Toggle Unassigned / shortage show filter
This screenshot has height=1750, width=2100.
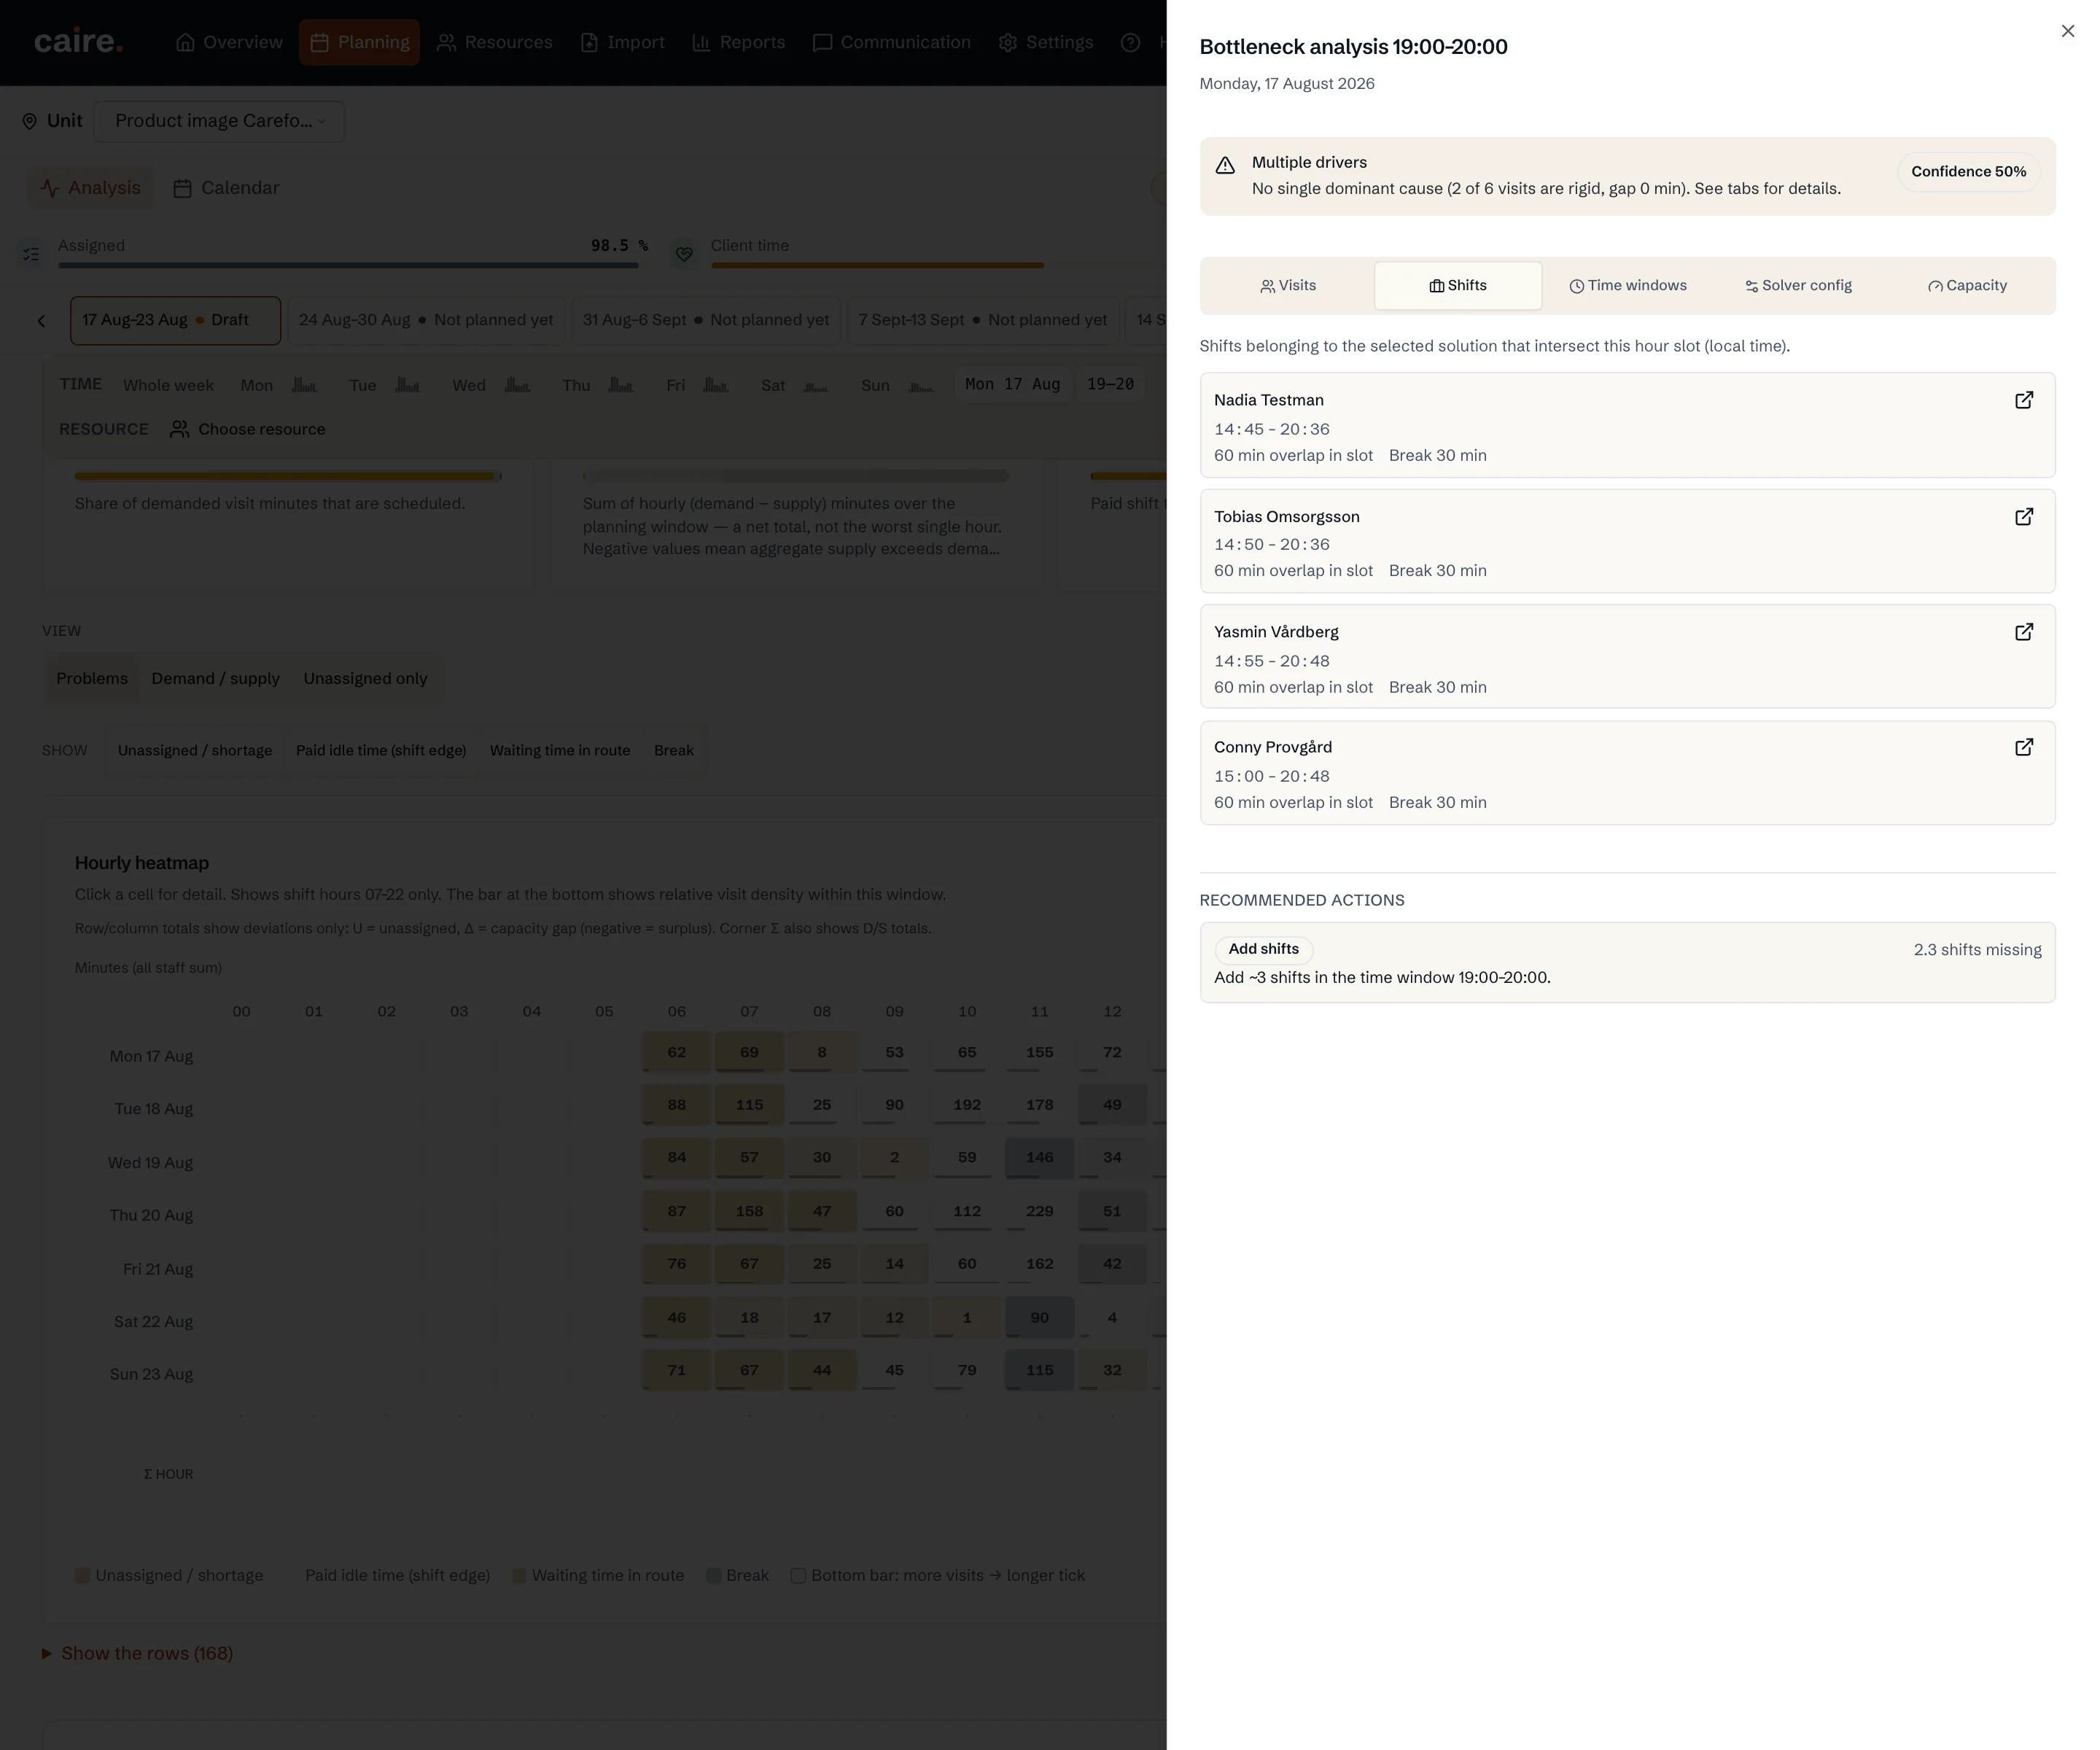click(x=195, y=750)
